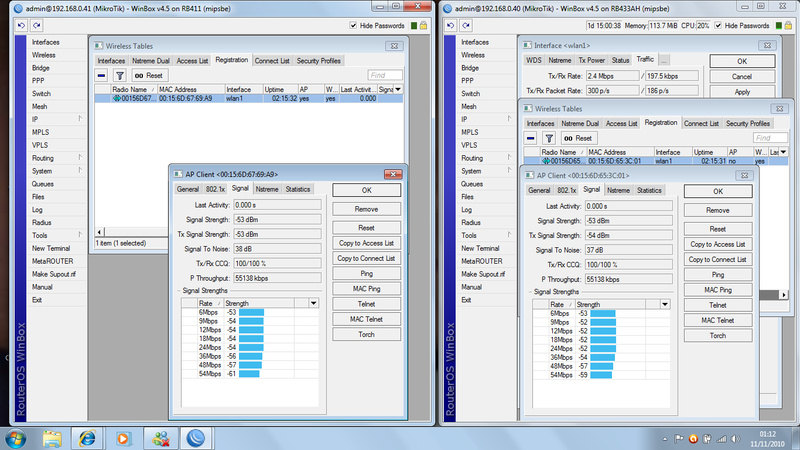This screenshot has width=800, height=450.
Task: Click Copy to Access List in left AP Client
Action: pyautogui.click(x=366, y=243)
